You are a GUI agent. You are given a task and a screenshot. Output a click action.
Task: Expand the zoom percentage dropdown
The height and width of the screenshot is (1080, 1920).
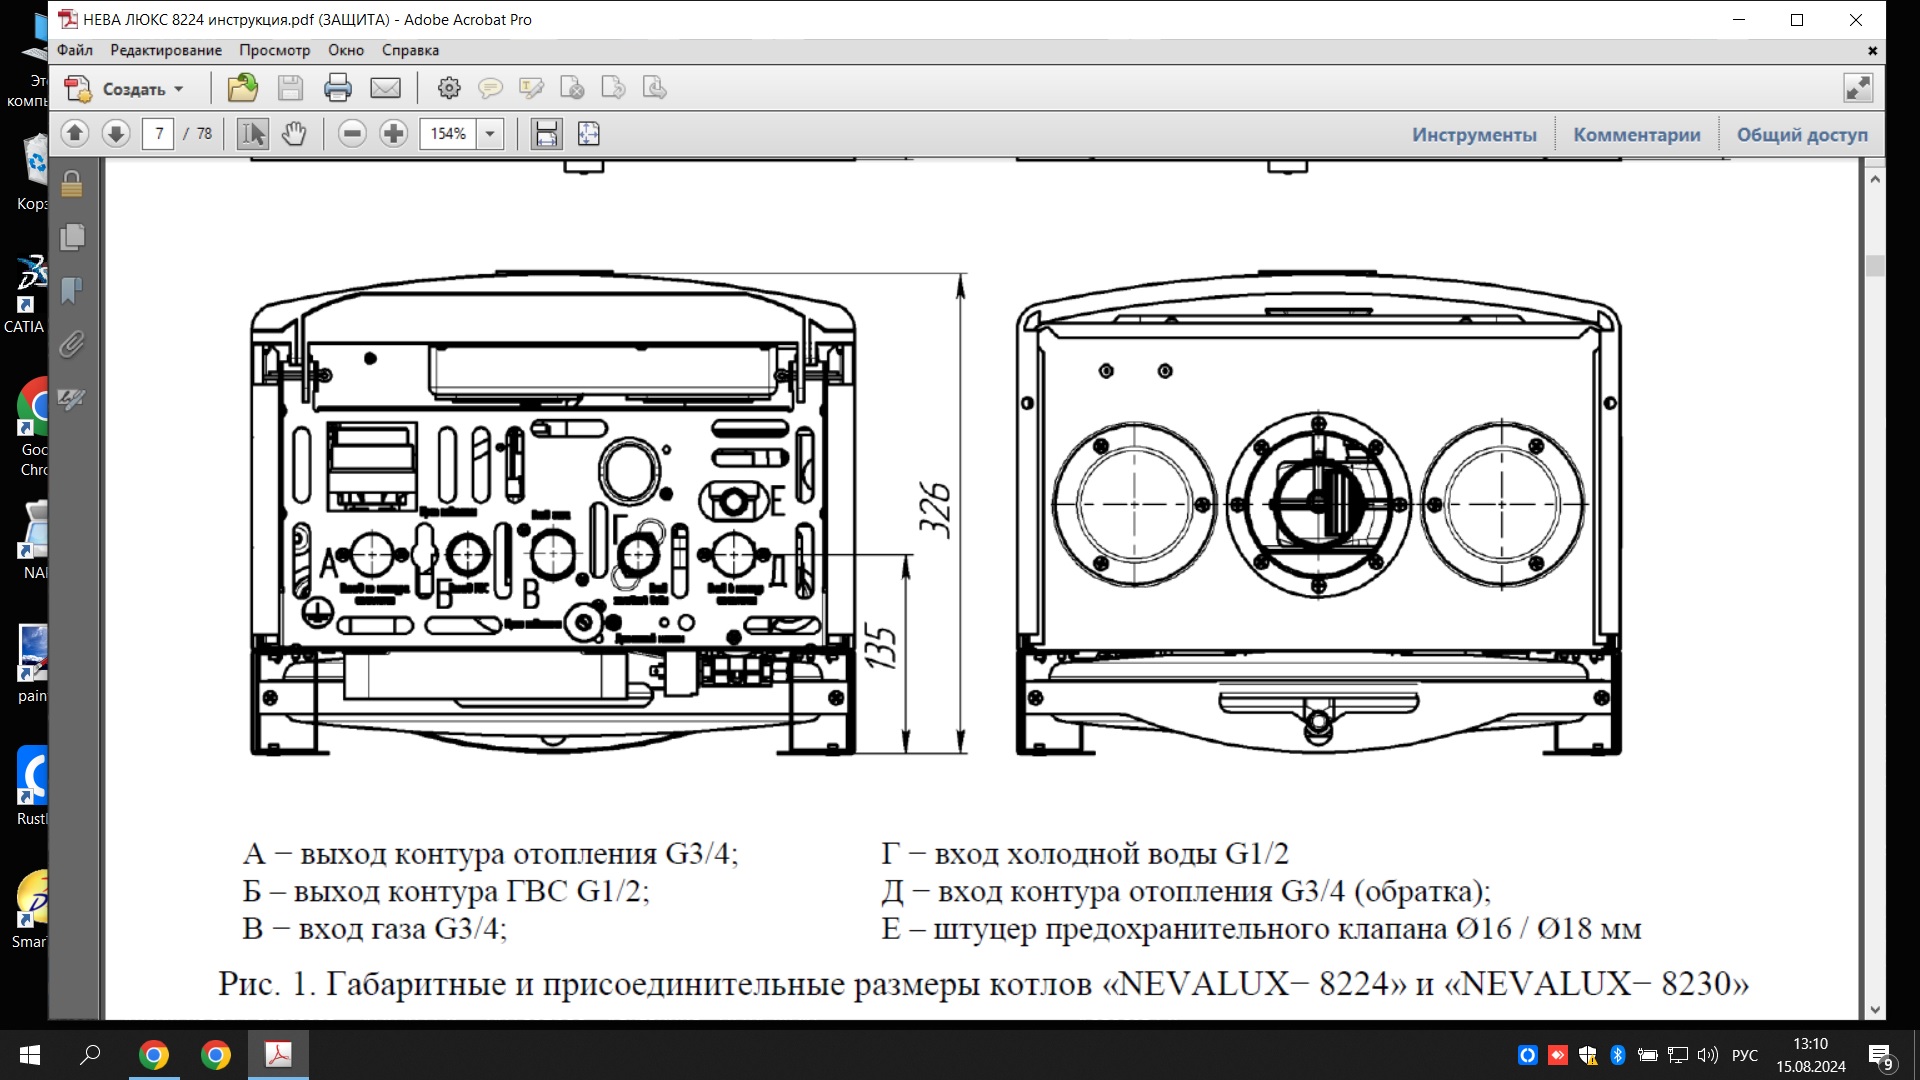pyautogui.click(x=490, y=133)
